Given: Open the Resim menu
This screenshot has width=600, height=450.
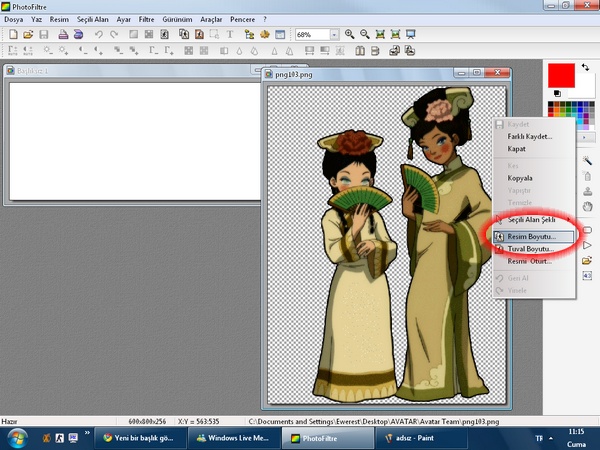Looking at the screenshot, I should (59, 20).
